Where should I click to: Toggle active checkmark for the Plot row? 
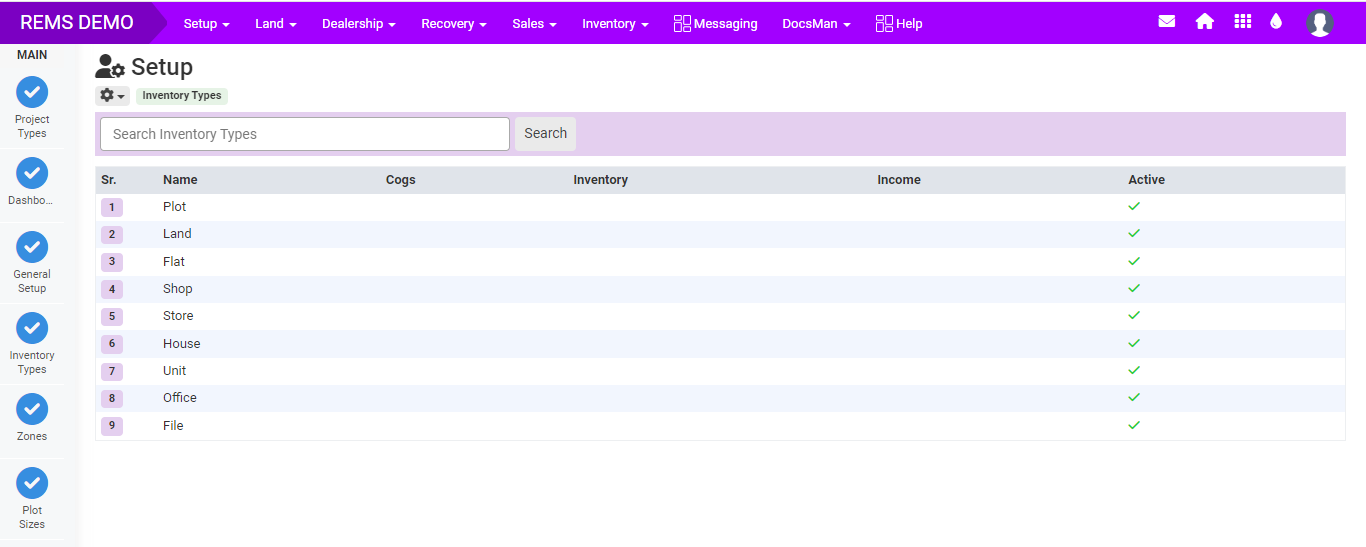click(1133, 206)
